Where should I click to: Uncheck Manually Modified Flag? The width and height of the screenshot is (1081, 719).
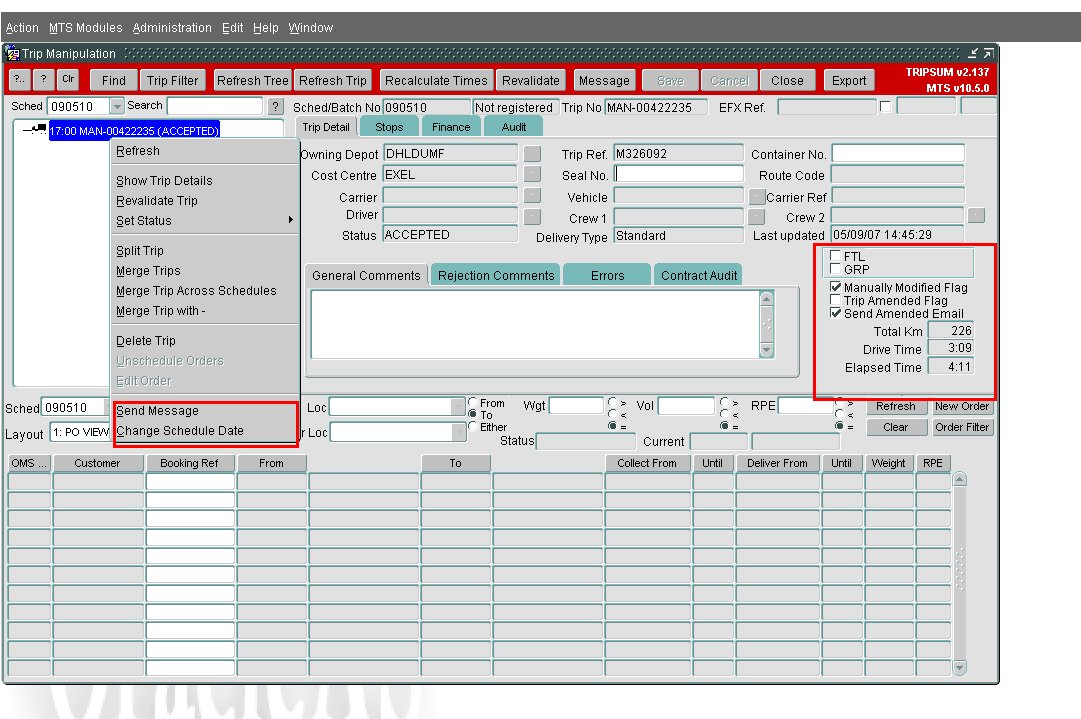[x=836, y=287]
